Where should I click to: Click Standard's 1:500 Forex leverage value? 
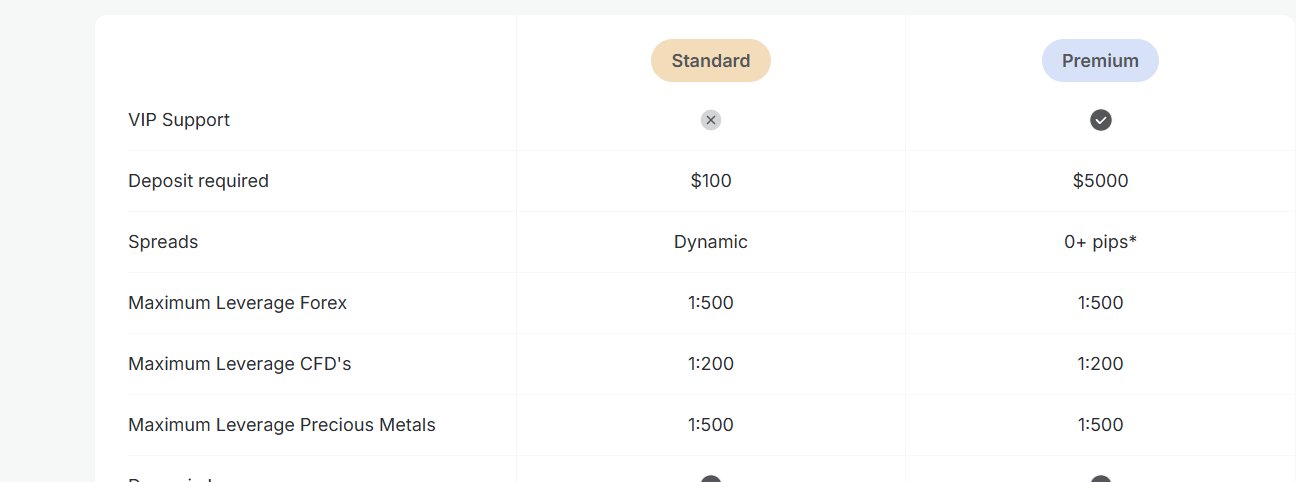coord(710,303)
